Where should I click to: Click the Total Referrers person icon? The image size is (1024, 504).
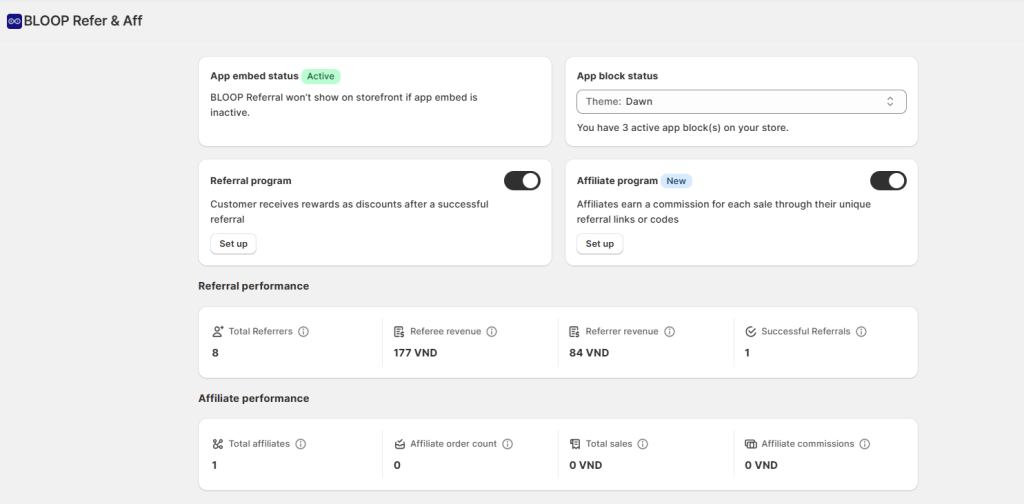coord(217,332)
